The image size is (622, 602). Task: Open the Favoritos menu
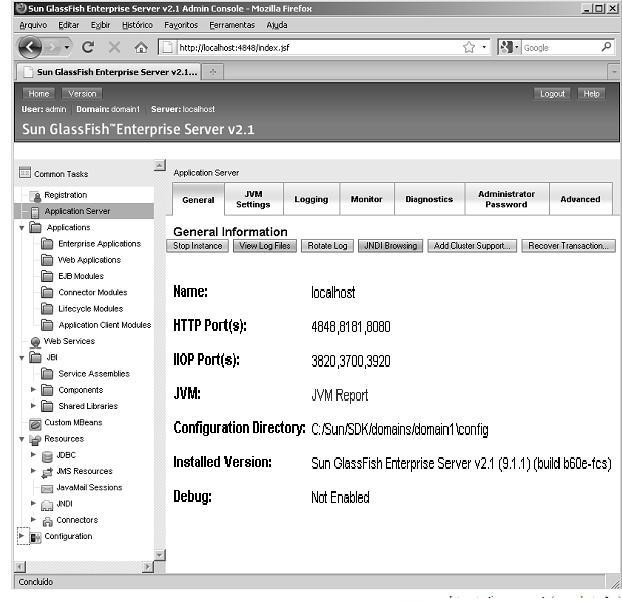(x=180, y=24)
